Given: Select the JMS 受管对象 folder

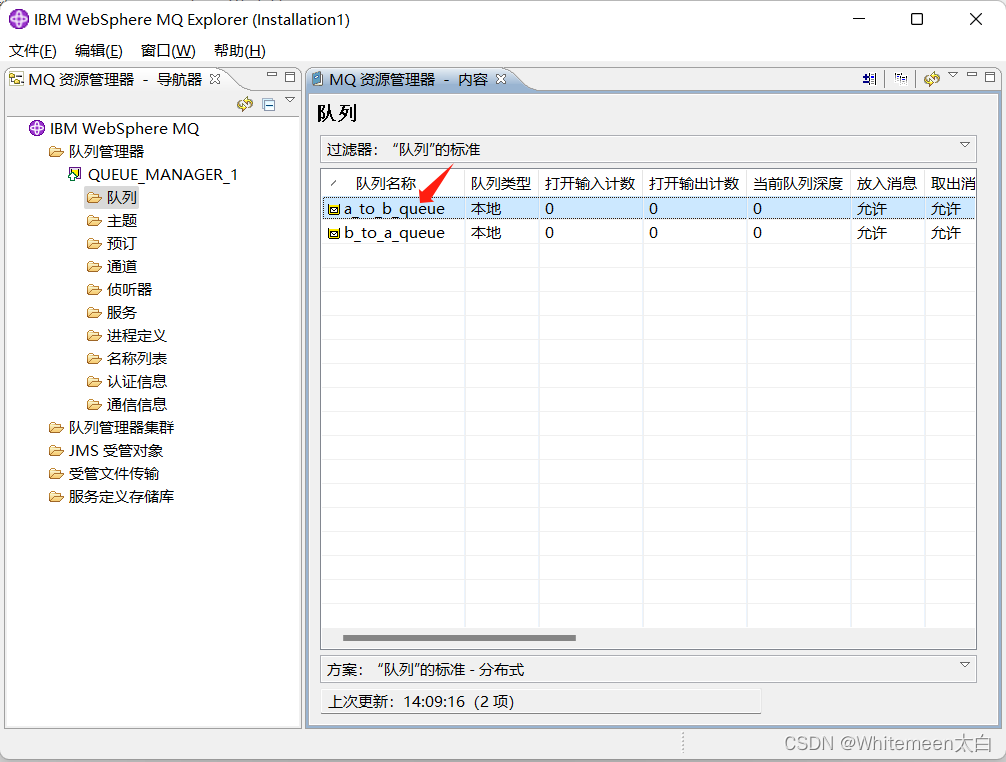Looking at the screenshot, I should click(115, 451).
